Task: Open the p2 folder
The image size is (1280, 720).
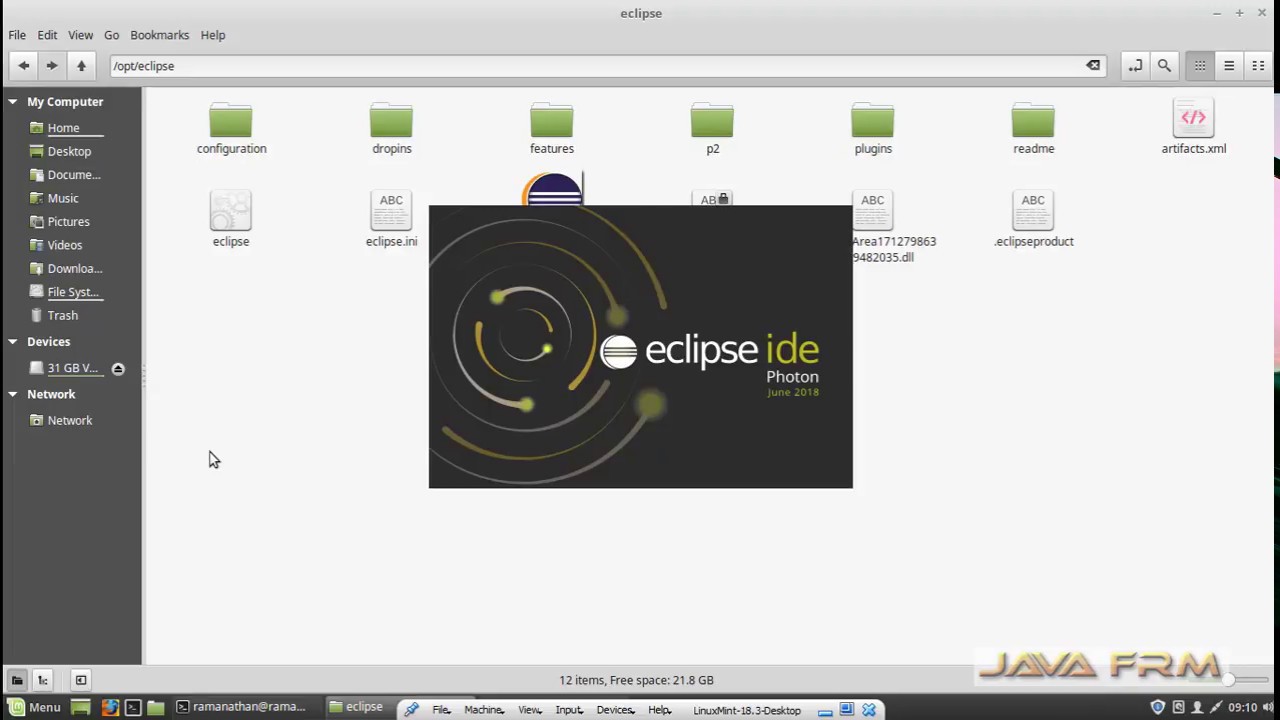Action: click(712, 128)
